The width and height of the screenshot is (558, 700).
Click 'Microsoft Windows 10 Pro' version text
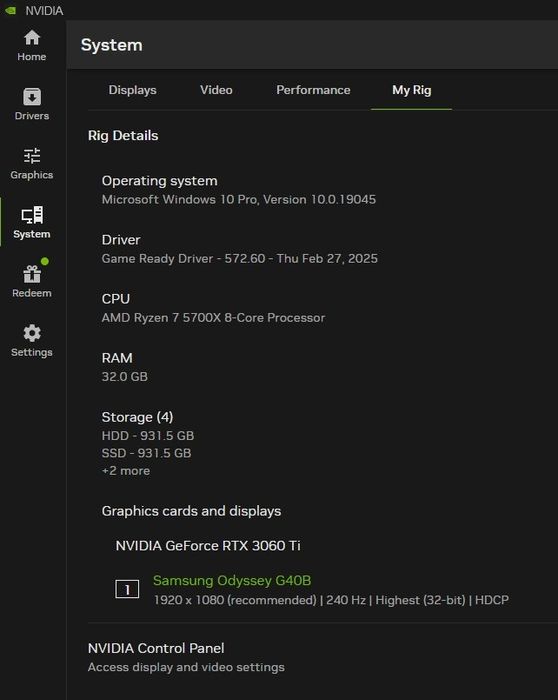[239, 199]
